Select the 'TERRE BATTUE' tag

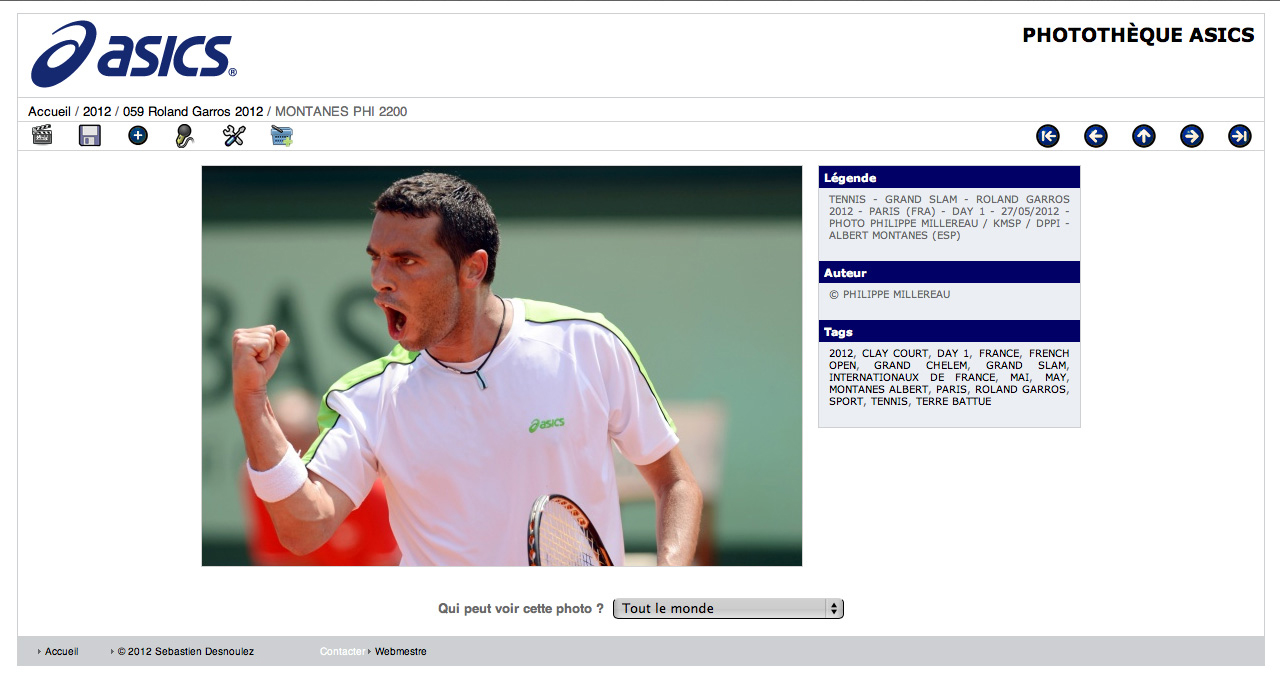pyautogui.click(x=954, y=401)
